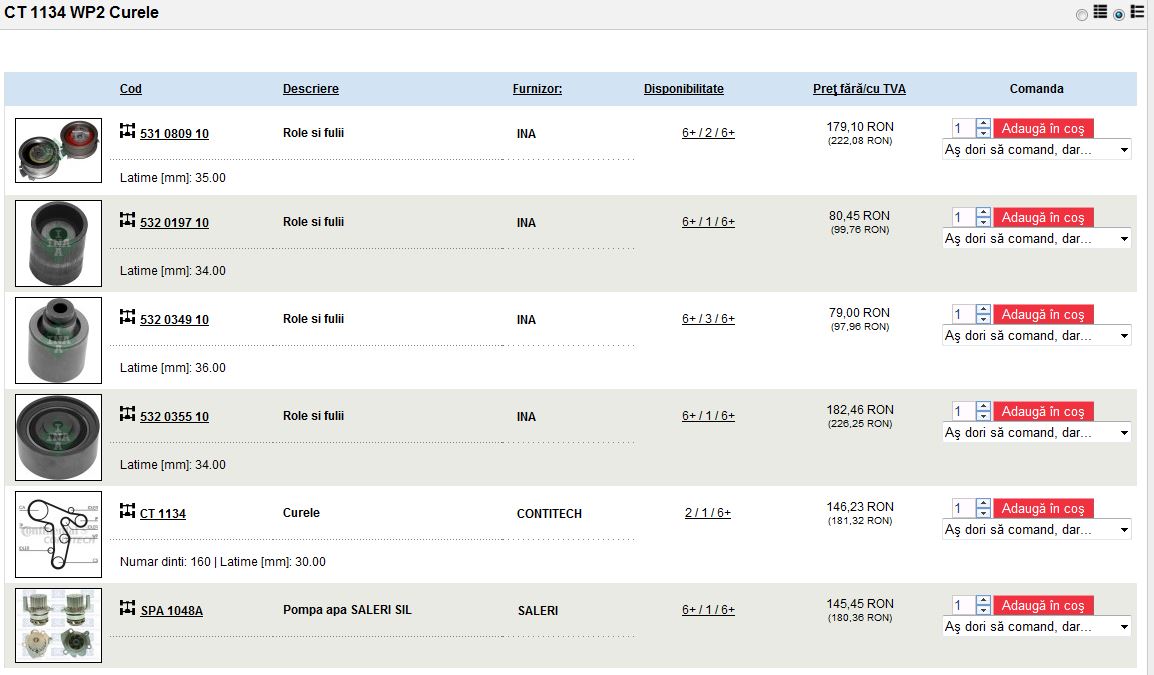The height and width of the screenshot is (675, 1154).
Task: Click the compare icon next to CT 1134
Action: [127, 512]
